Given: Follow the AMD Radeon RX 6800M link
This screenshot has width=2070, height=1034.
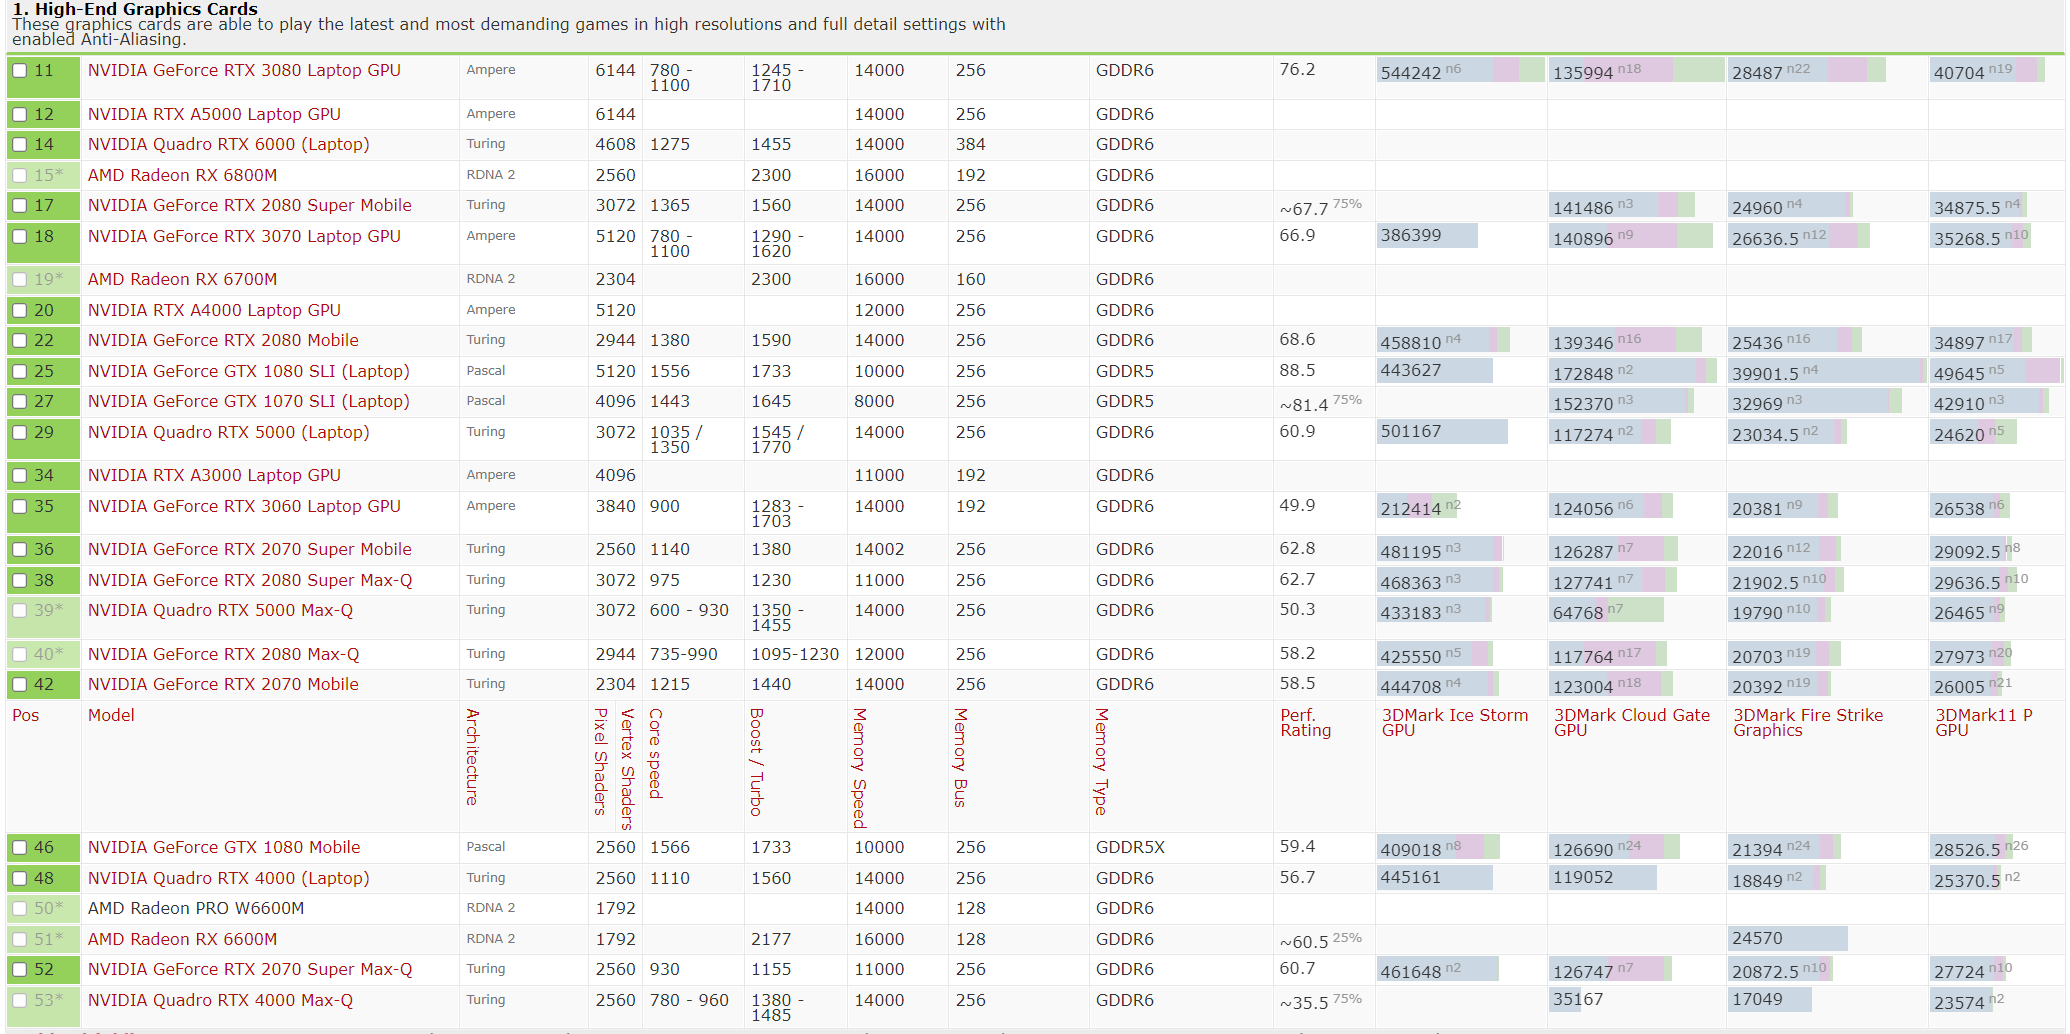Looking at the screenshot, I should (x=182, y=175).
